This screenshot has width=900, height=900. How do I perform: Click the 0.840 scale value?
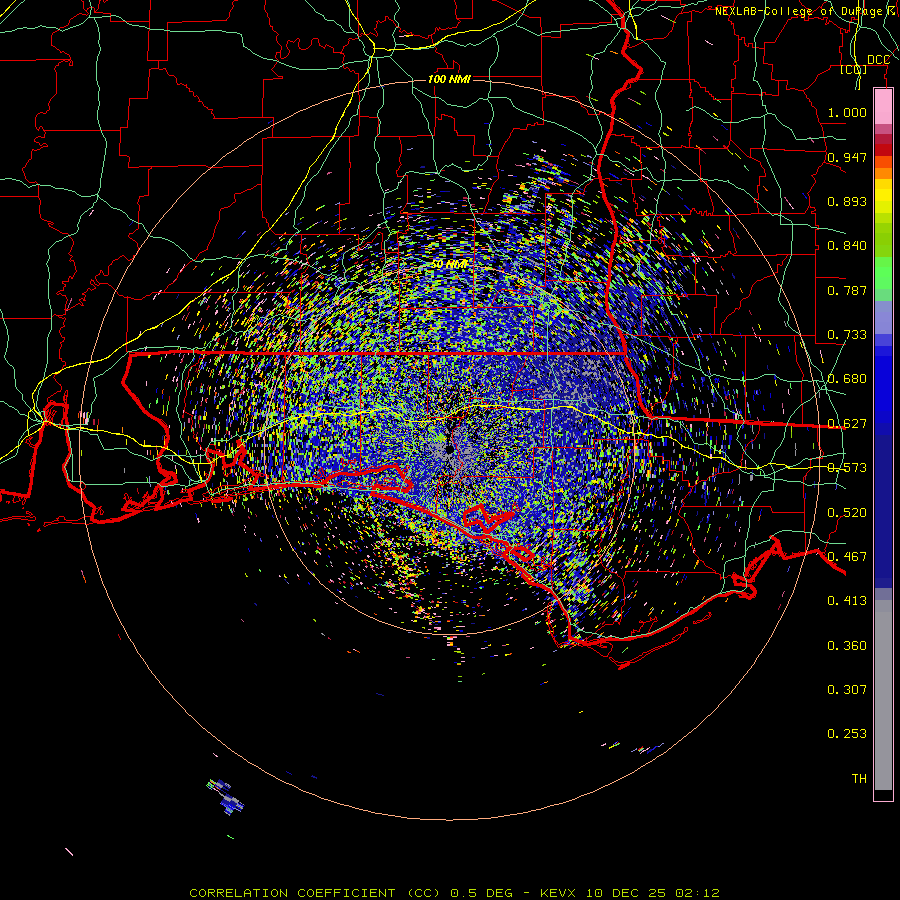tap(847, 246)
